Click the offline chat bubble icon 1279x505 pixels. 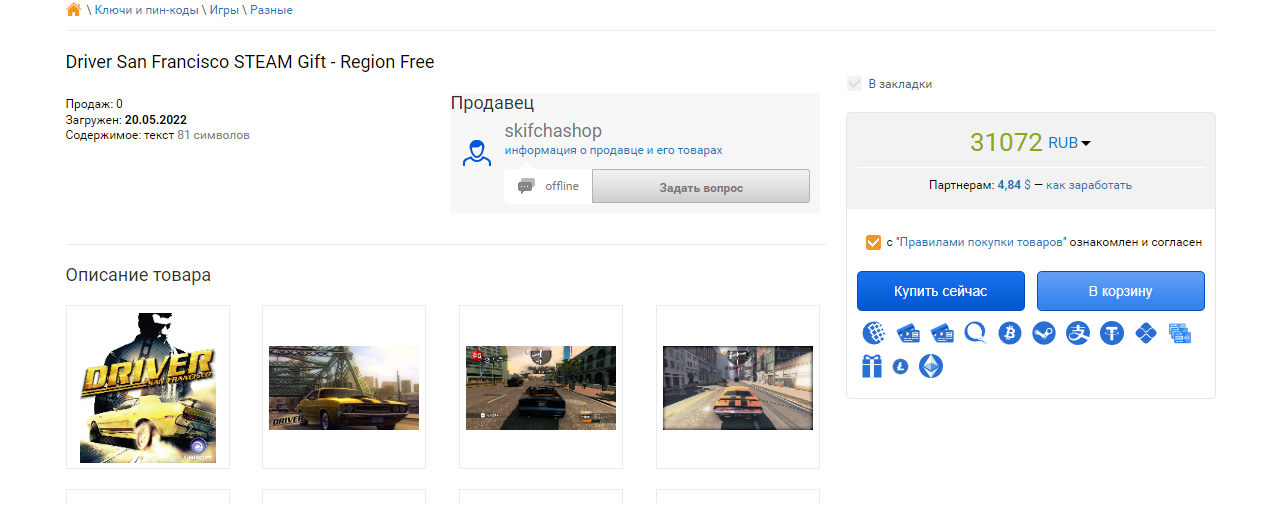(525, 186)
